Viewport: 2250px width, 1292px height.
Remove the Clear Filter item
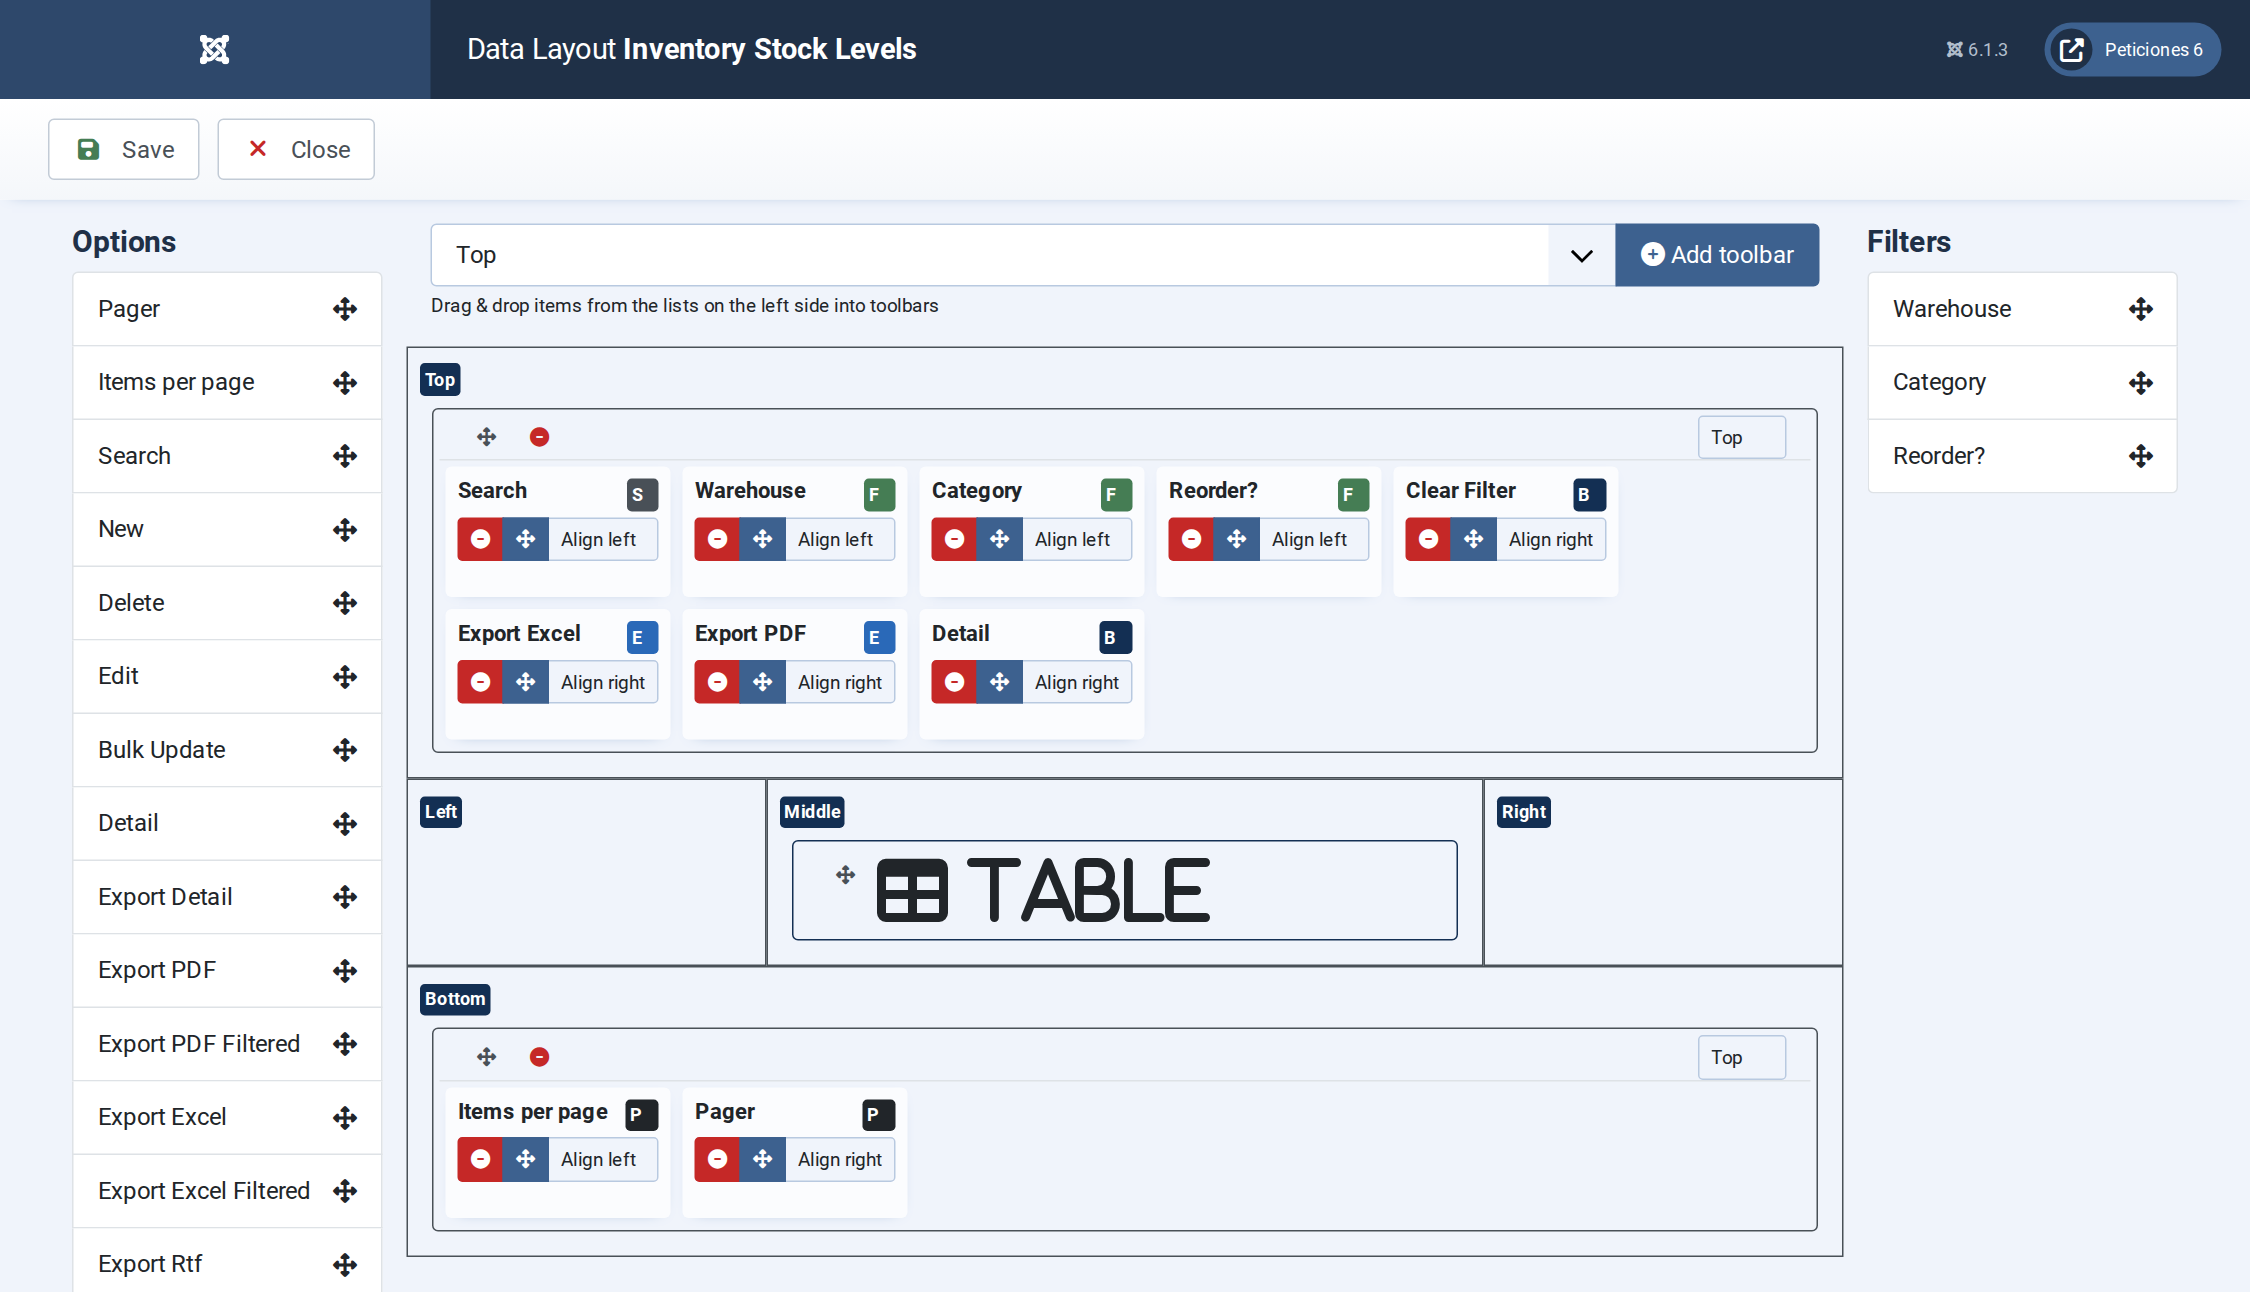(x=1429, y=539)
